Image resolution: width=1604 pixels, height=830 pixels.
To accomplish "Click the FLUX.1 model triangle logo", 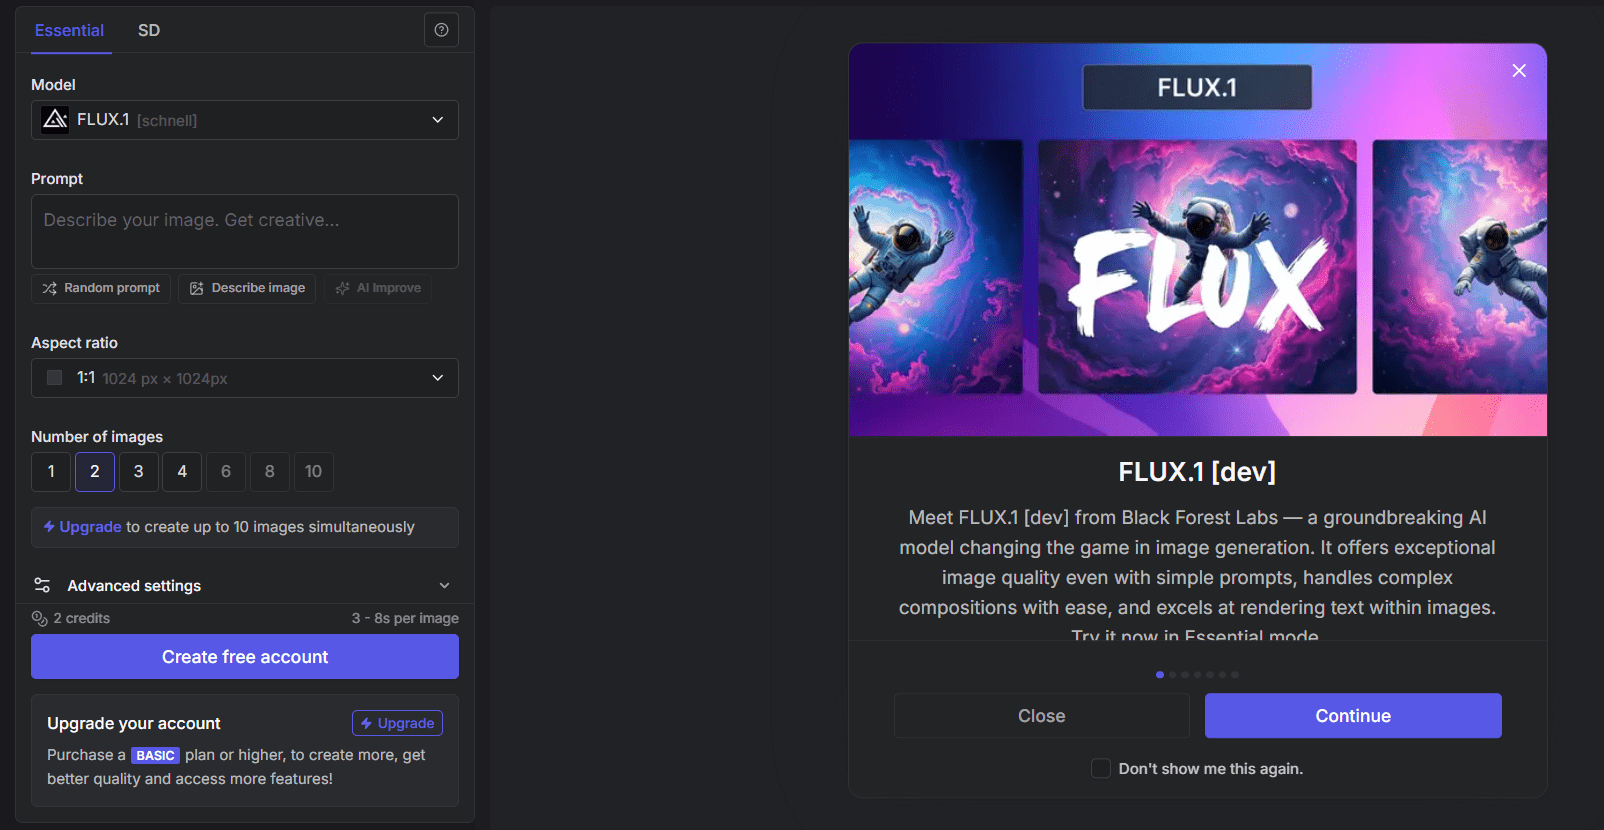I will click(x=55, y=120).
